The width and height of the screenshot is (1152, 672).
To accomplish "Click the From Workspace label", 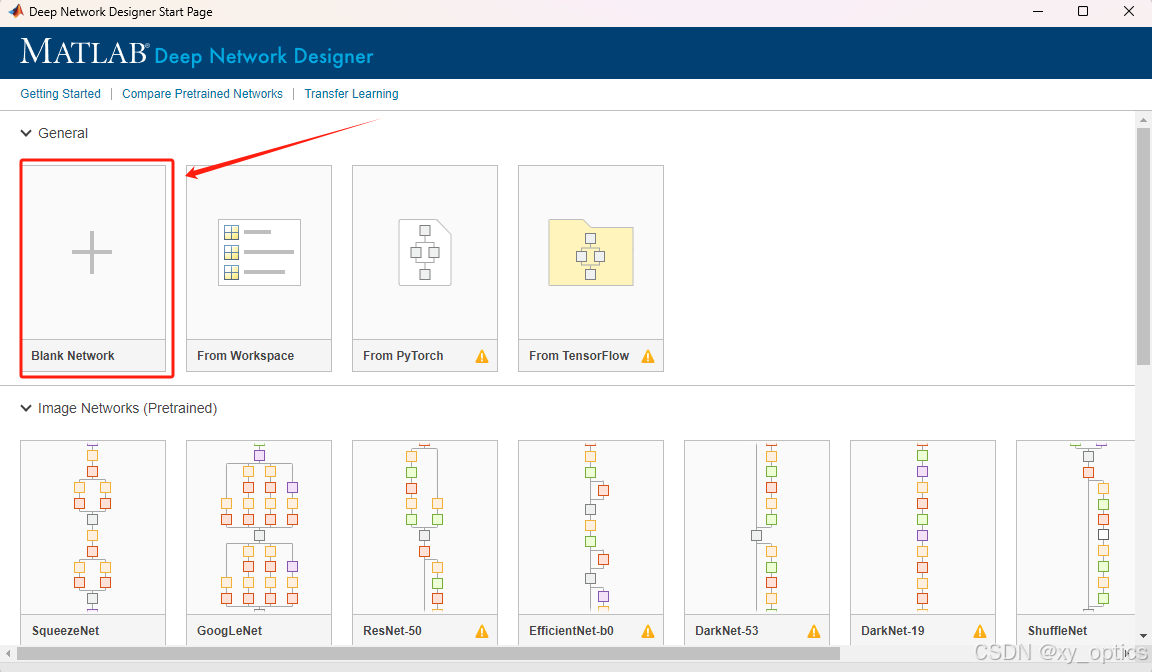I will click(245, 355).
